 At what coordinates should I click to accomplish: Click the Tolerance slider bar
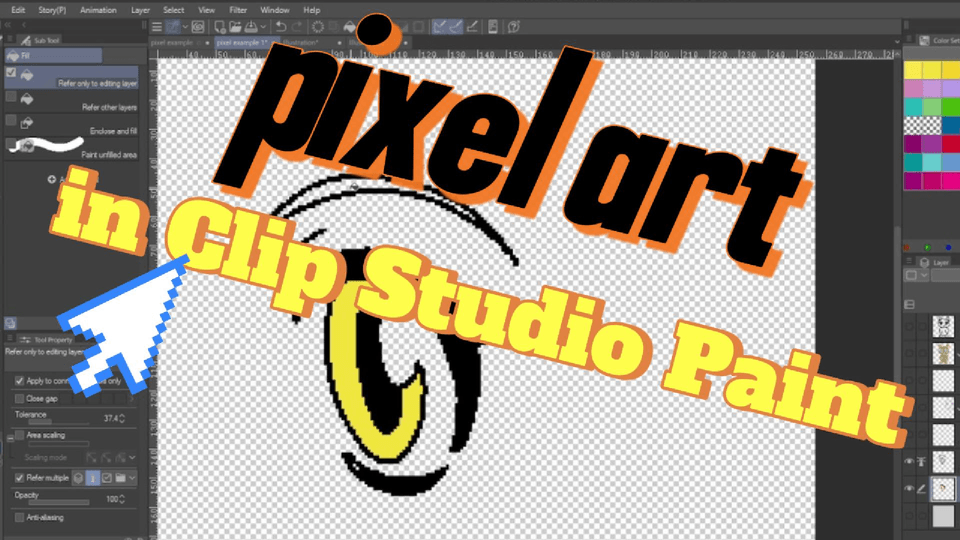pyautogui.click(x=59, y=422)
